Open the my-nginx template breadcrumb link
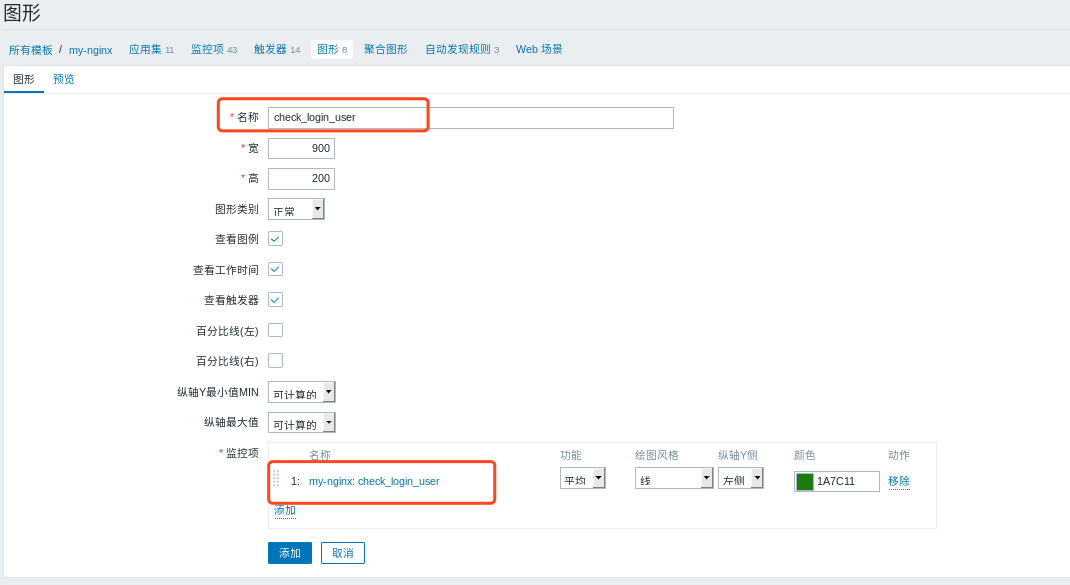The width and height of the screenshot is (1070, 585). click(x=91, y=48)
